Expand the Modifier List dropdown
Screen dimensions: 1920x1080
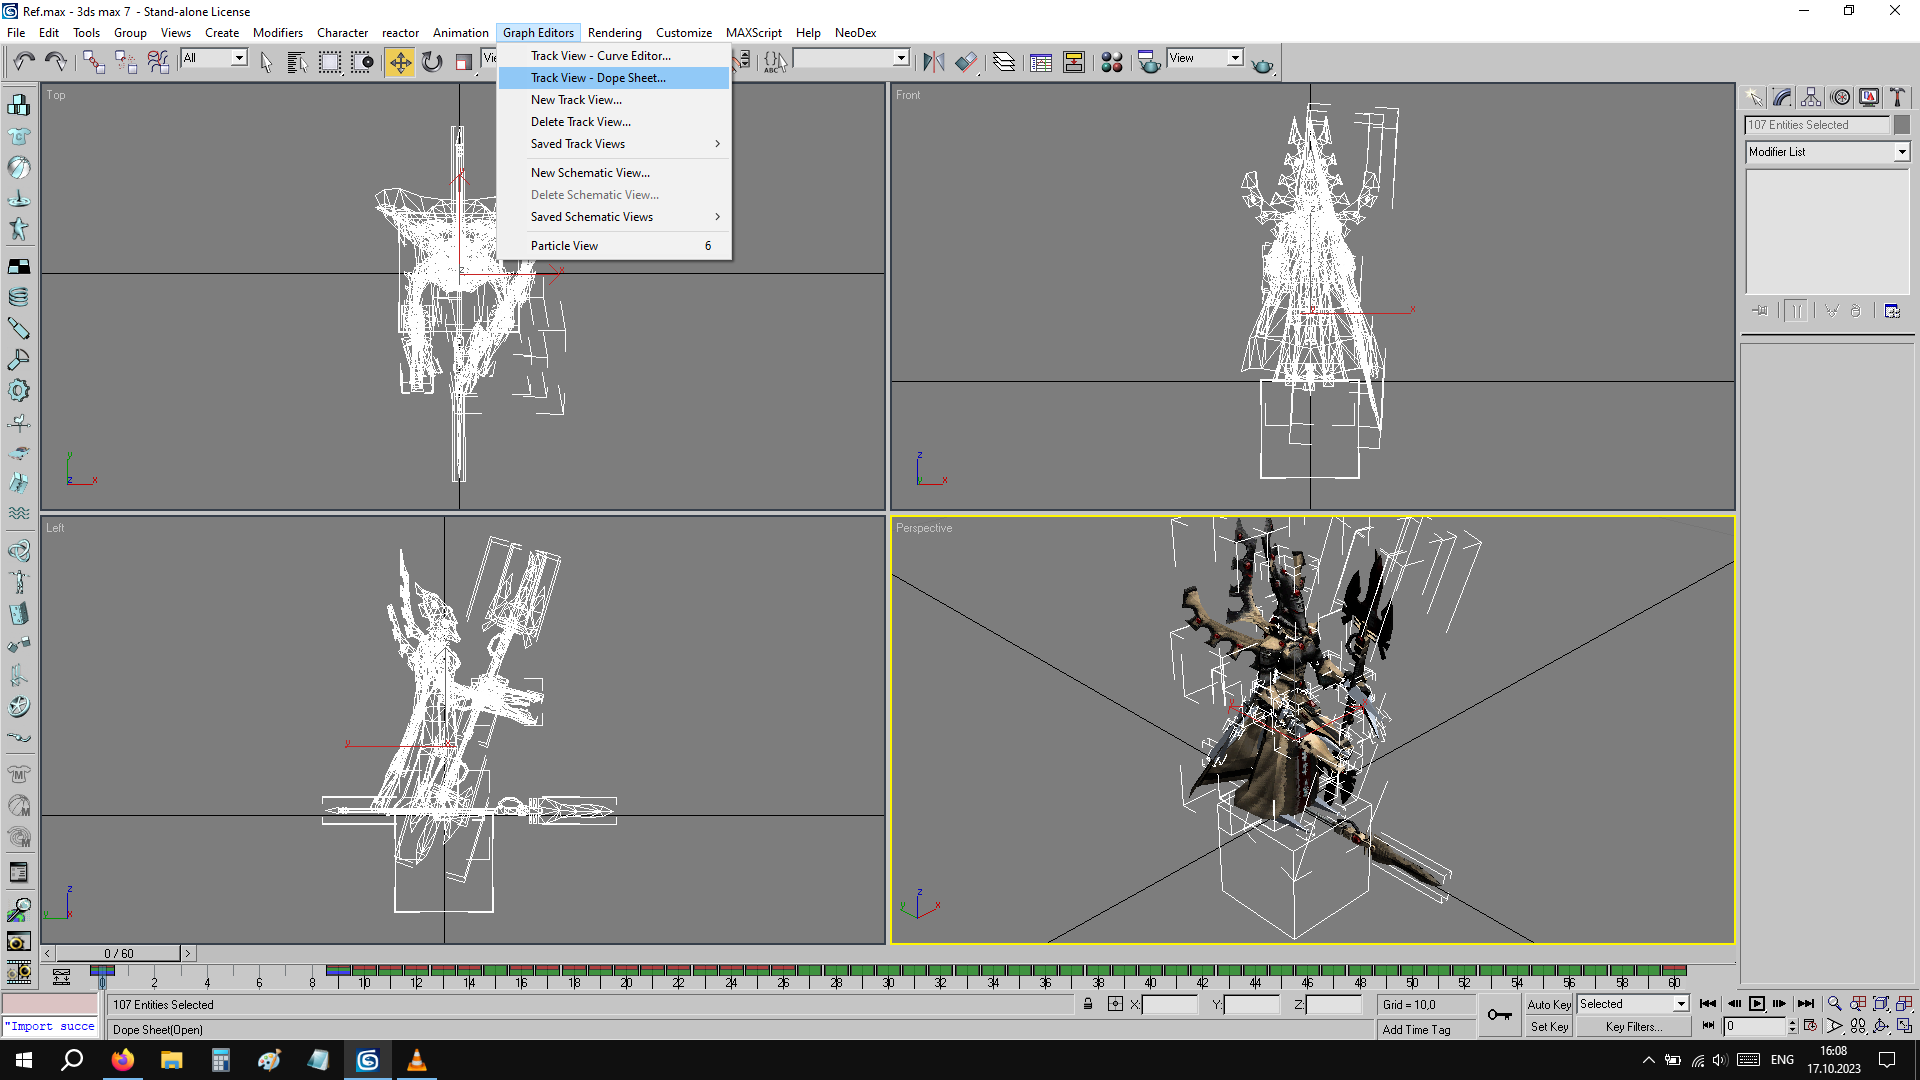click(x=1901, y=152)
